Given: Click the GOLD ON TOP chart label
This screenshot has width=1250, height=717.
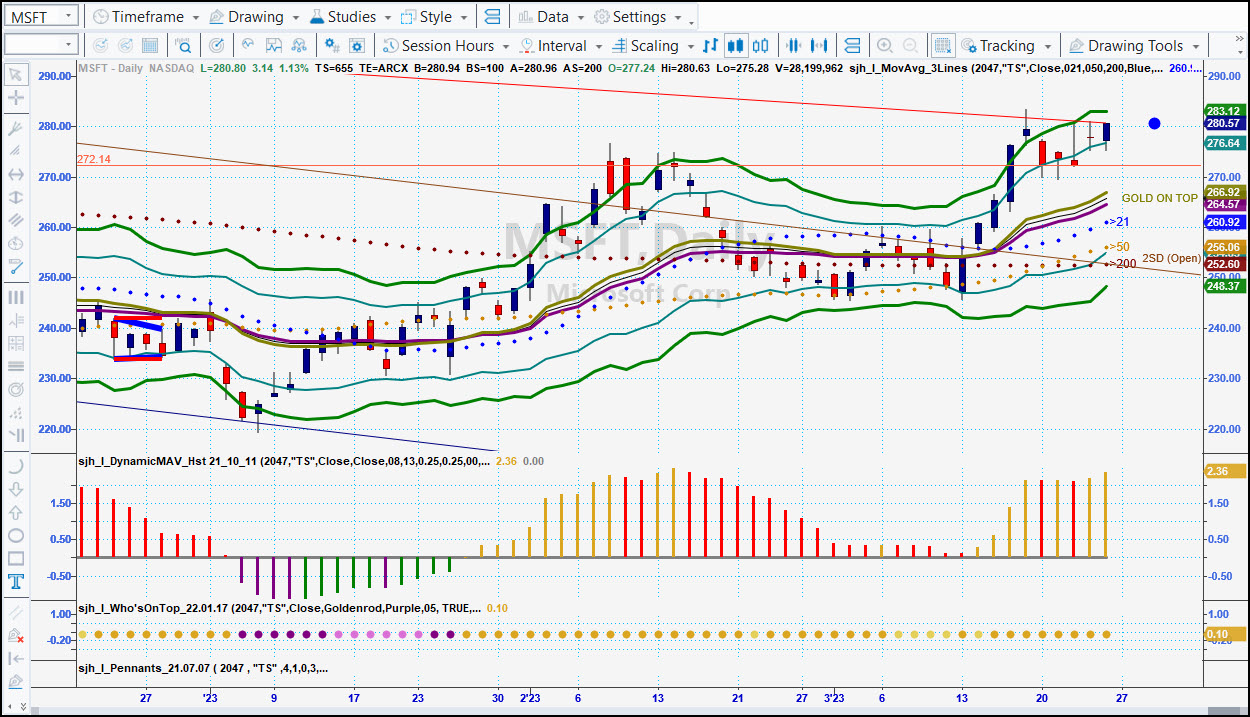Looking at the screenshot, I should (x=1159, y=198).
